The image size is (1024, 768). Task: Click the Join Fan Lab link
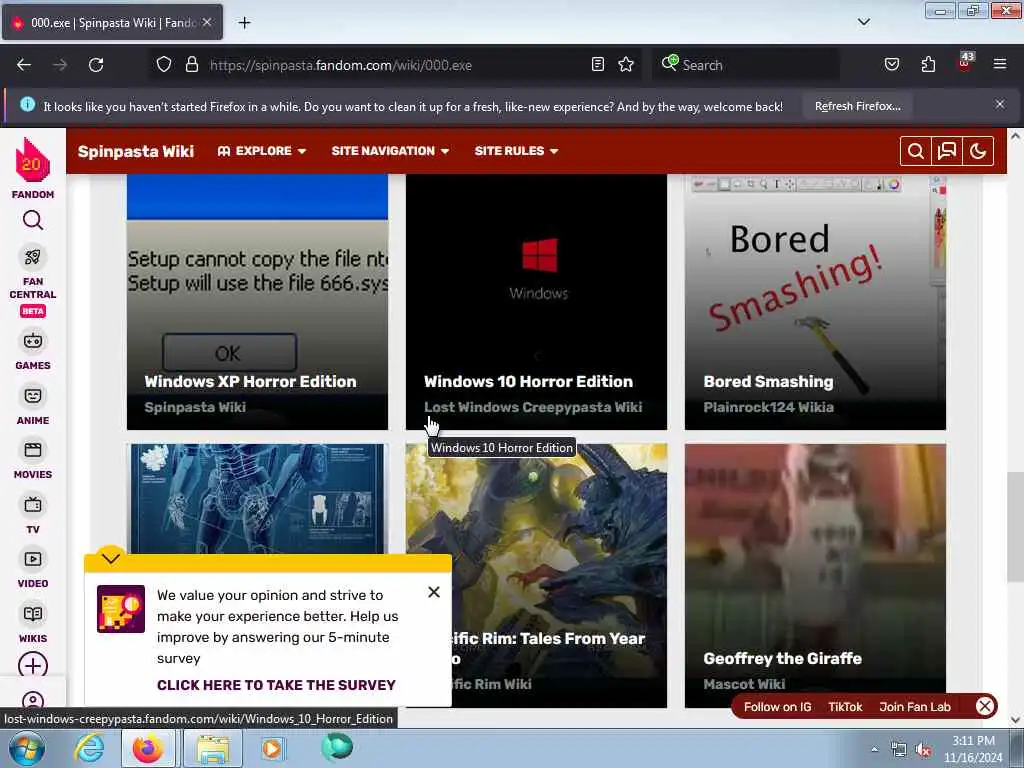(x=914, y=707)
